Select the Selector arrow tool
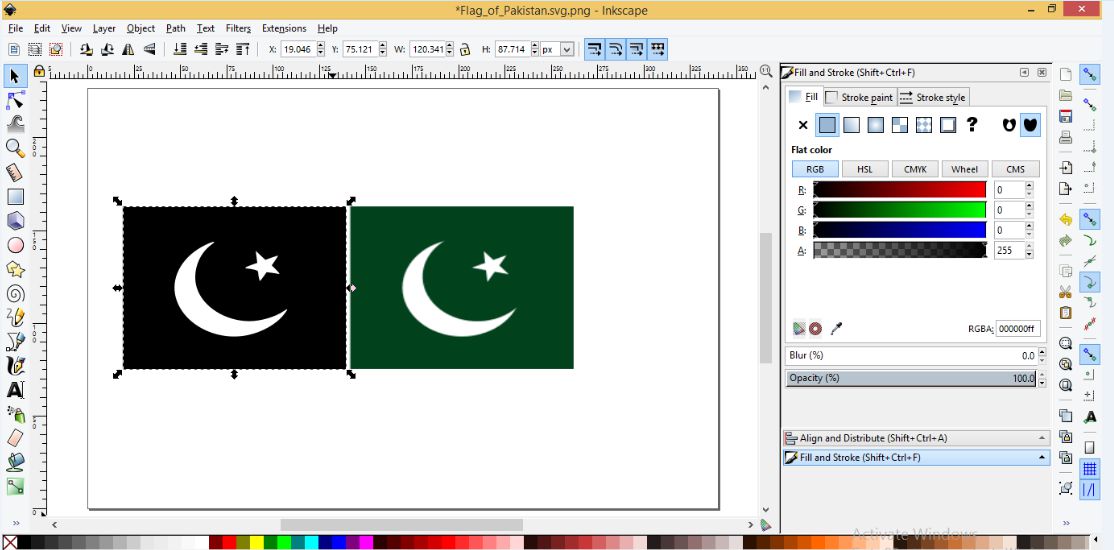This screenshot has width=1114, height=550. tap(15, 76)
